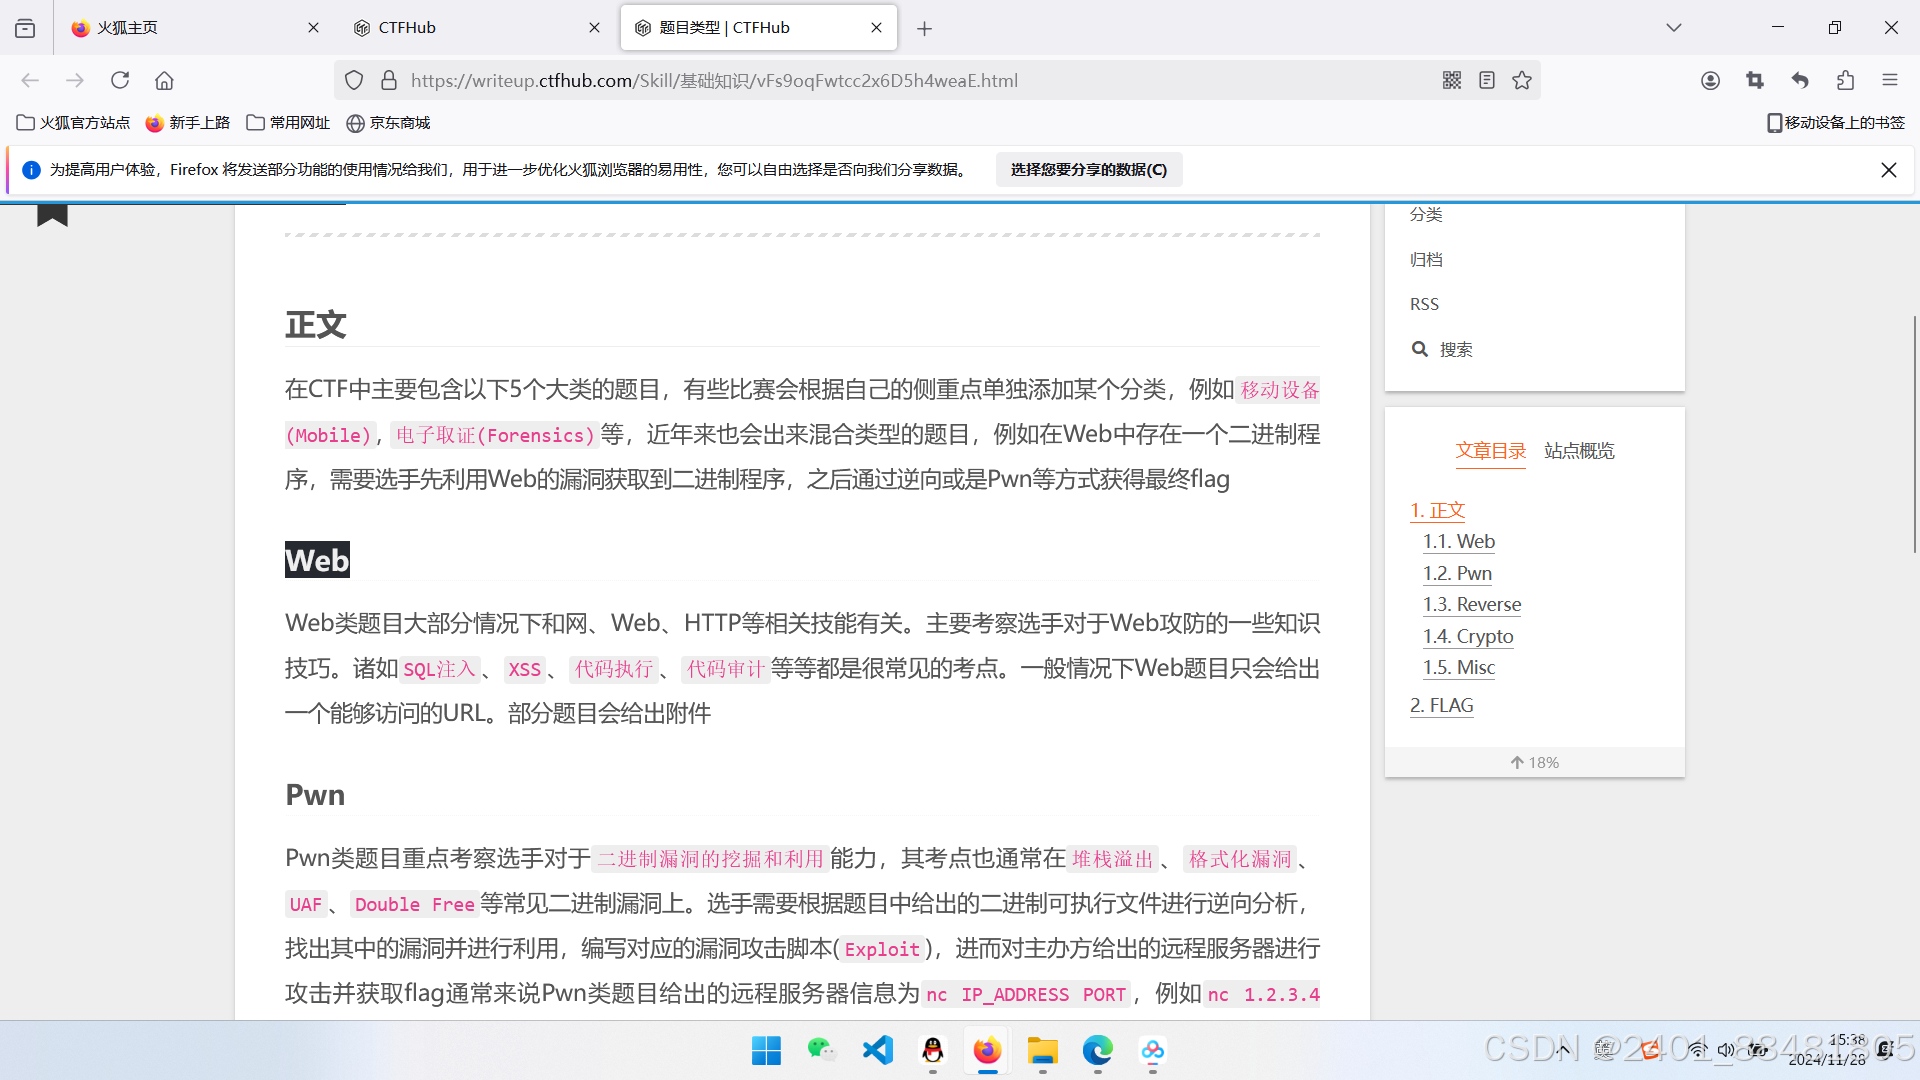Image resolution: width=1920 pixels, height=1080 pixels.
Task: Jump to 1.1. Web section
Action: pos(1458,541)
